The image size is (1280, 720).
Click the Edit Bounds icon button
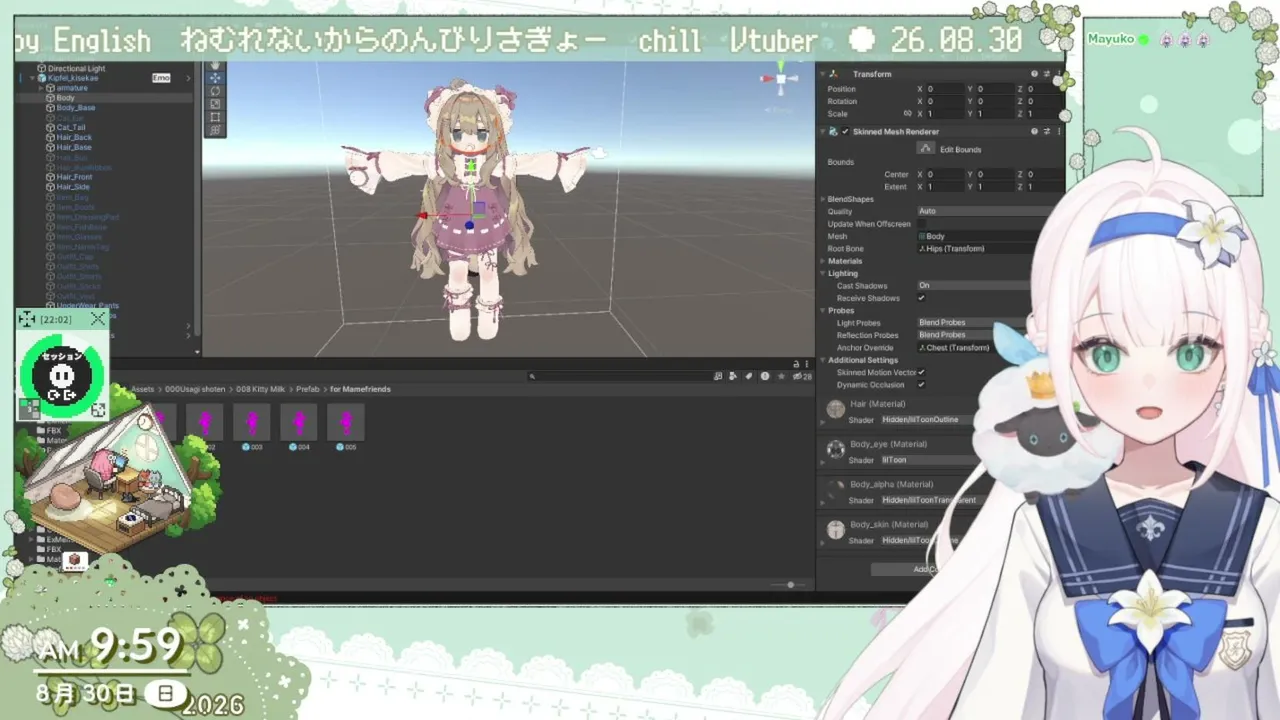926,149
